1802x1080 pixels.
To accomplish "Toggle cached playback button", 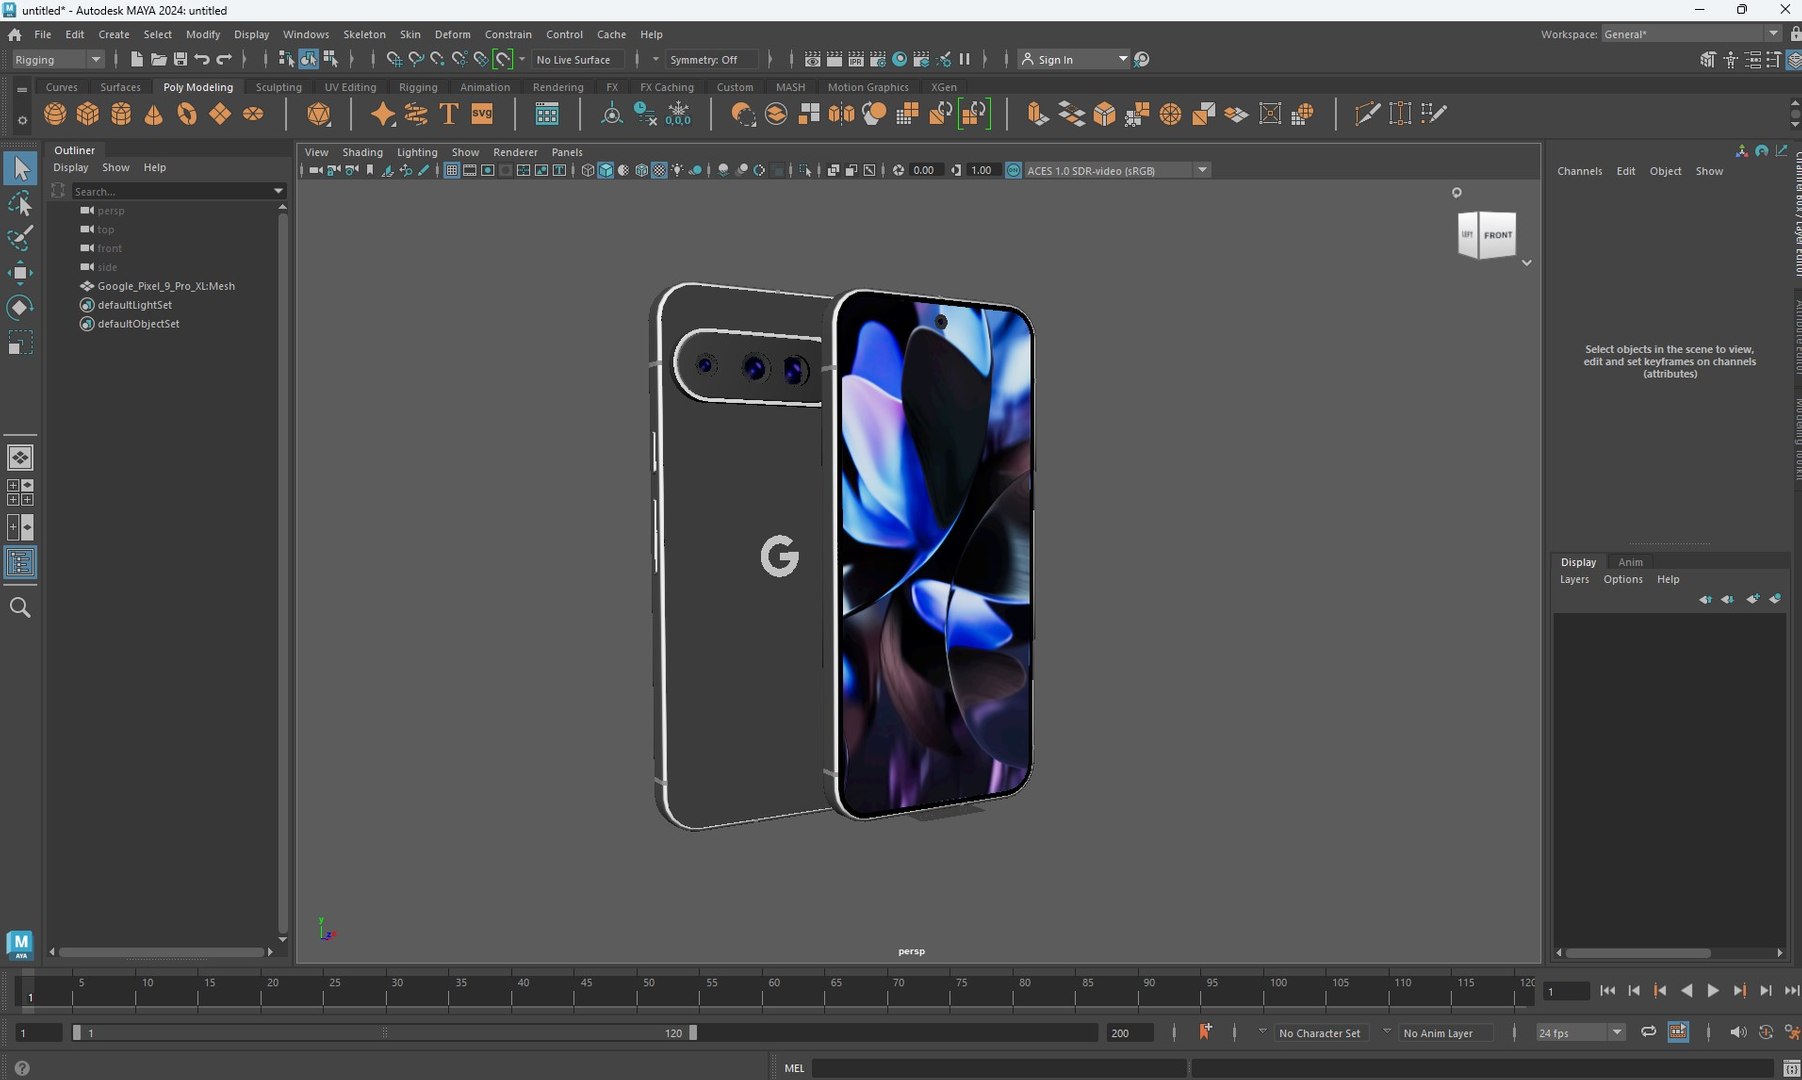I will tap(1678, 1032).
